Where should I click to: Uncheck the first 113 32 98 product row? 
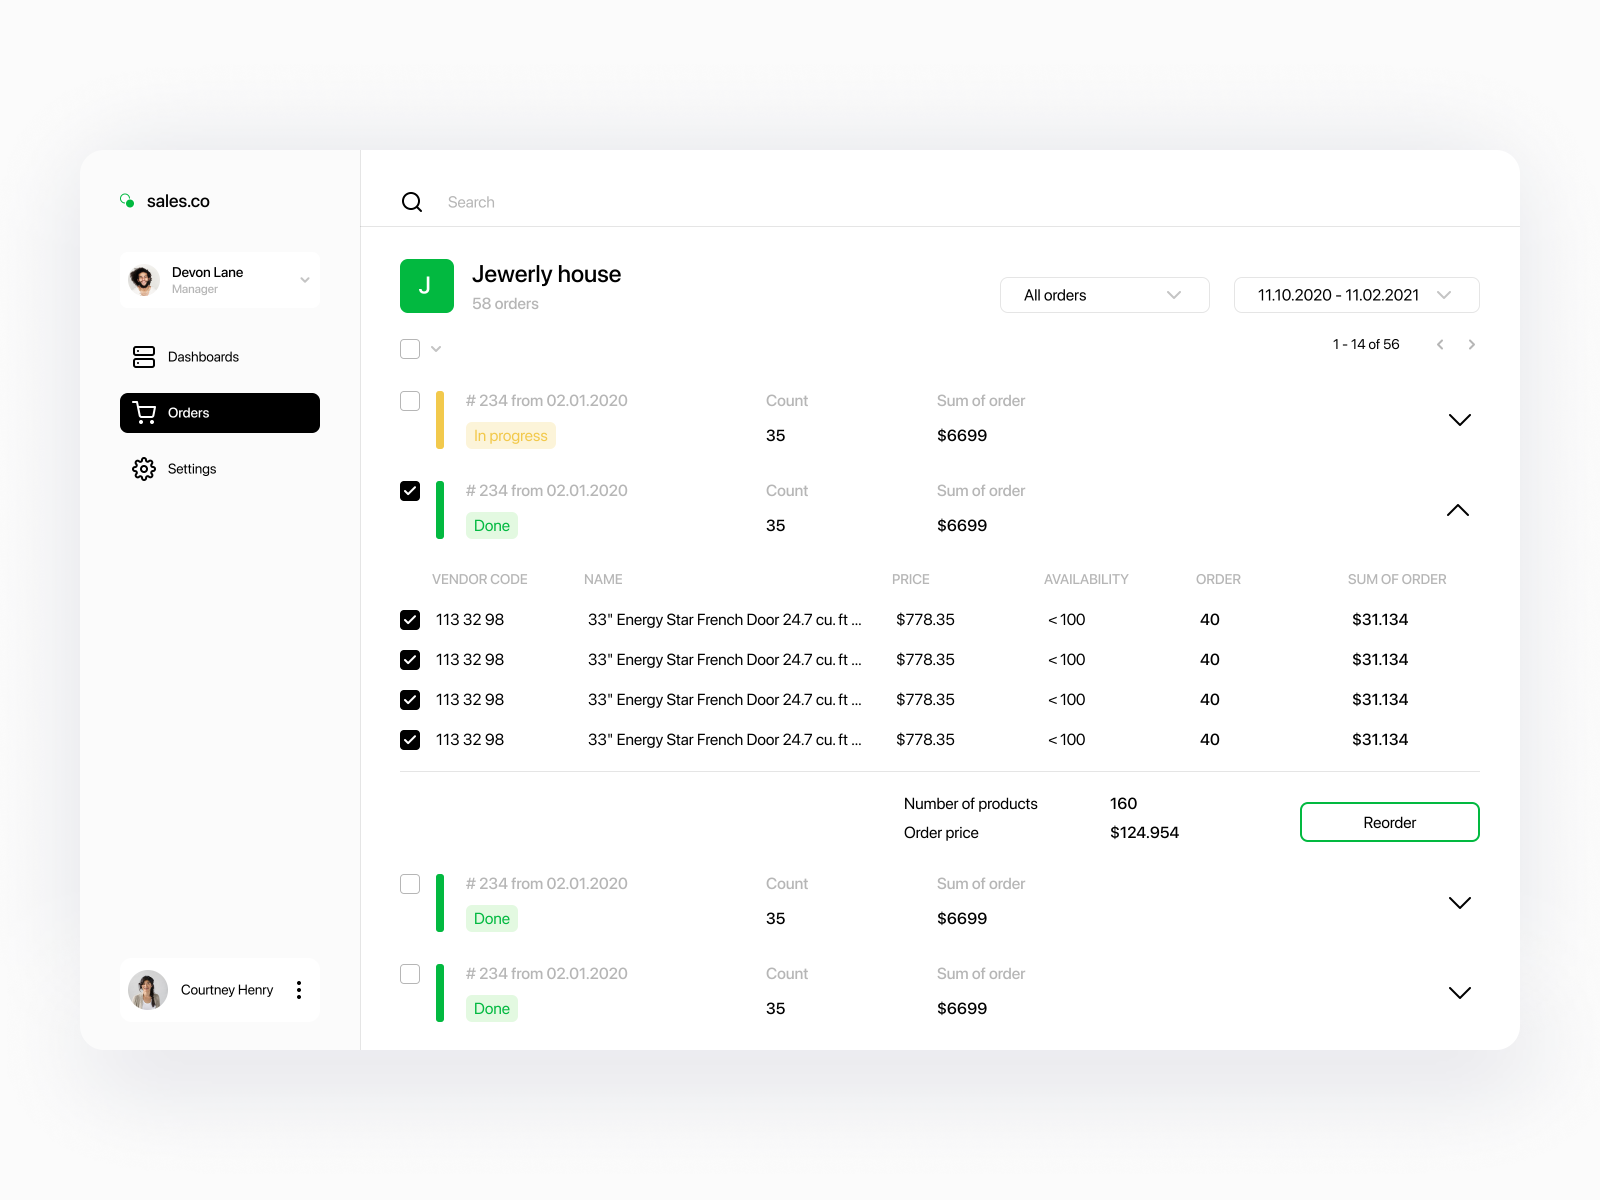coord(410,619)
